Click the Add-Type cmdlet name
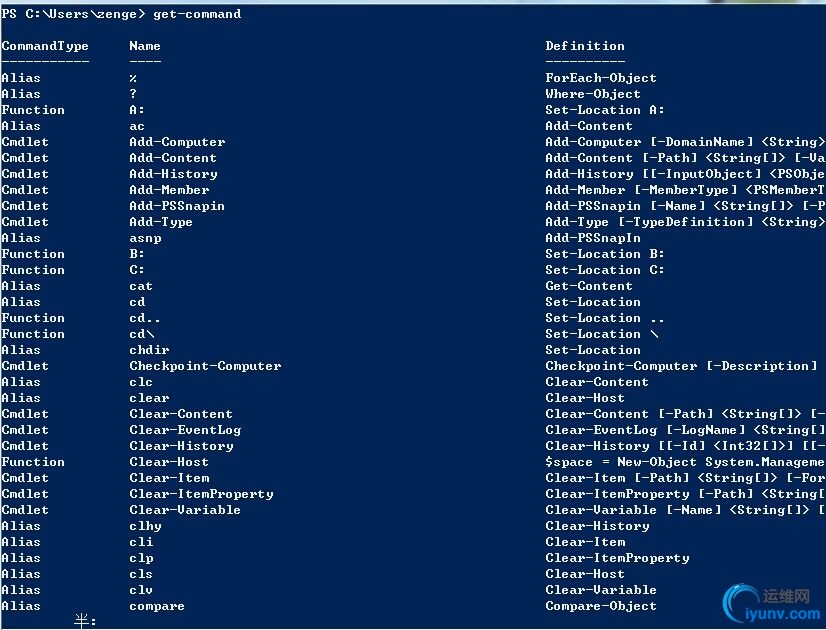This screenshot has height=630, width=826. tap(161, 222)
